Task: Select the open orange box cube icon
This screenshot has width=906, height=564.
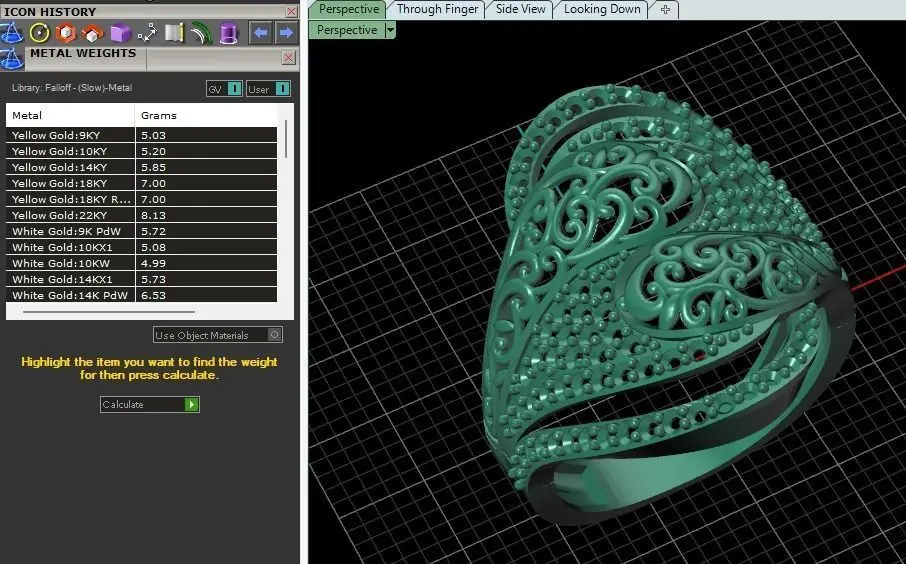Action: 92,34
